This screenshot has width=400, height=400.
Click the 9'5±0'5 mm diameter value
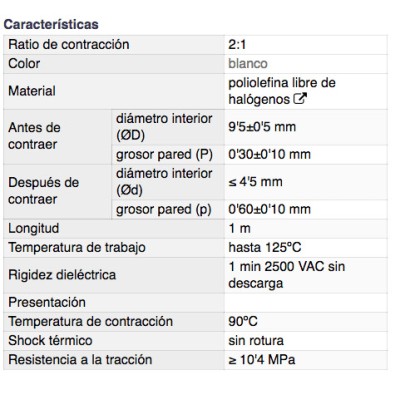click(262, 127)
